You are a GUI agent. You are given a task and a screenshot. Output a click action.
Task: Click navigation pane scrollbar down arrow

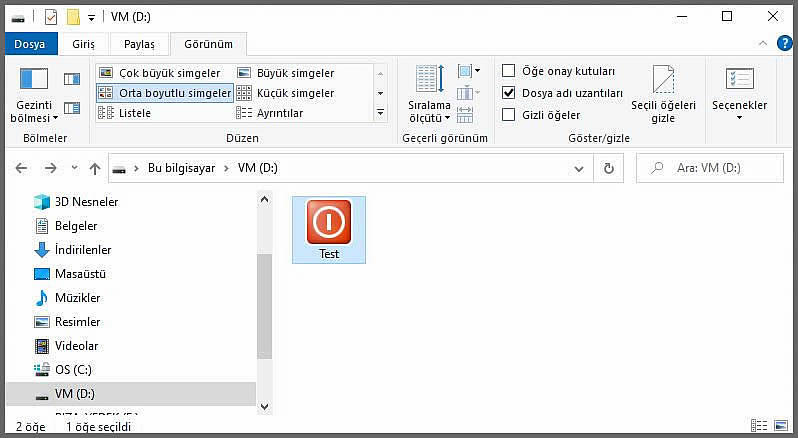tap(264, 406)
